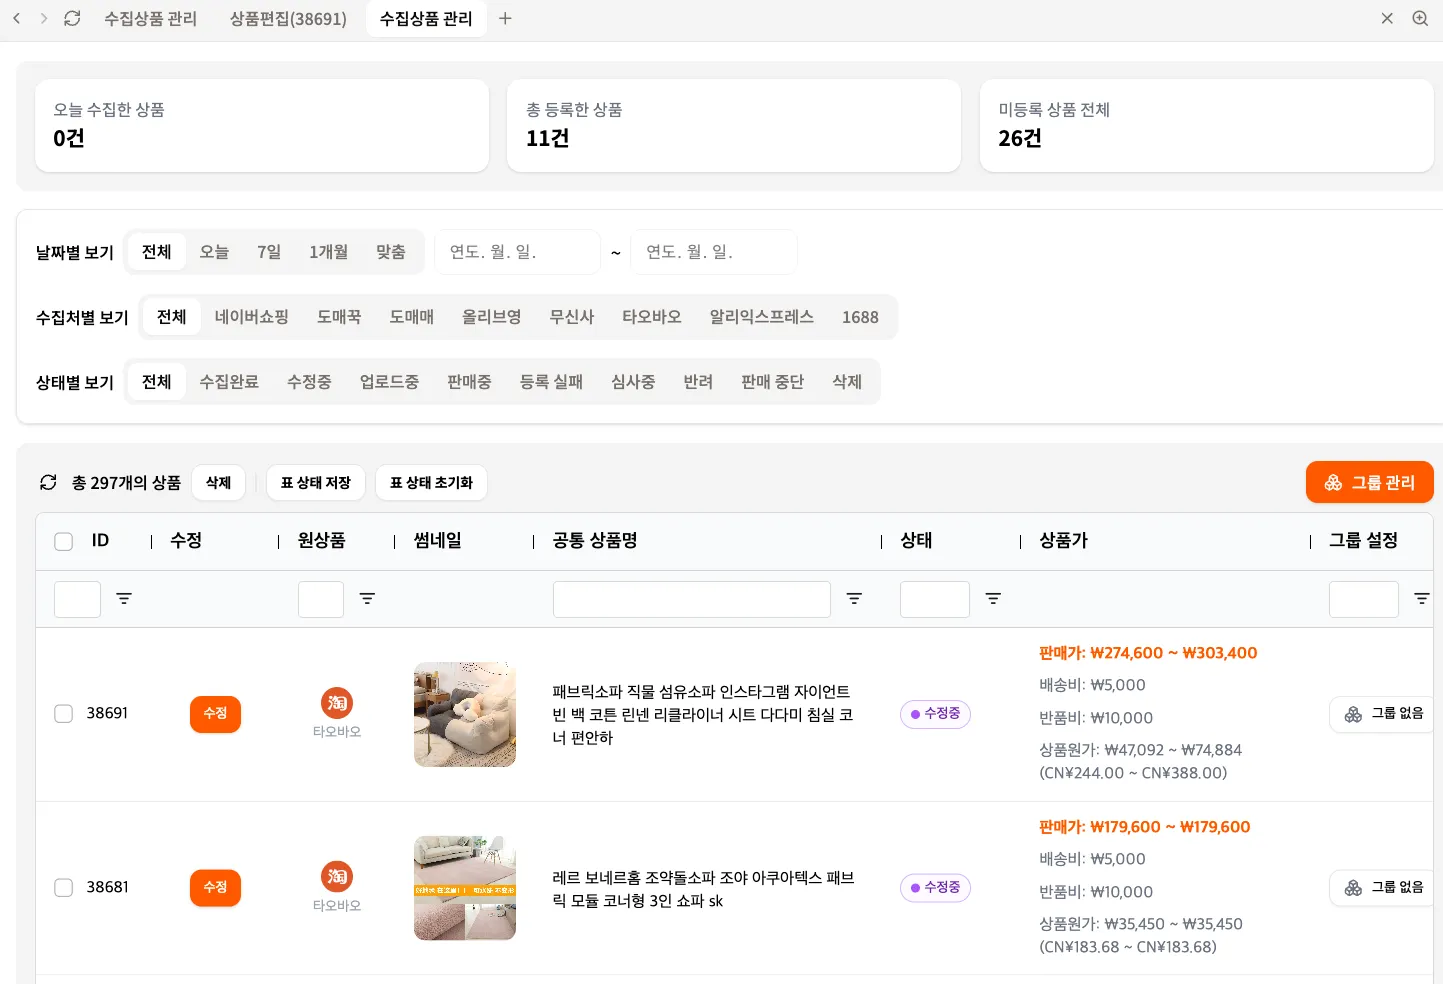Open the 상태 column filter icon

click(993, 598)
